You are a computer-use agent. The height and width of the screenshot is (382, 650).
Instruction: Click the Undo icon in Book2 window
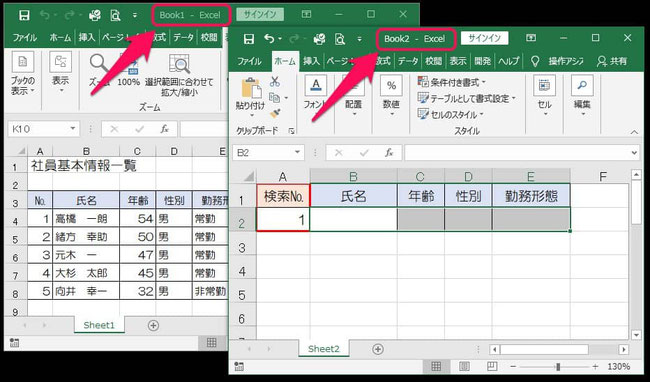(269, 39)
